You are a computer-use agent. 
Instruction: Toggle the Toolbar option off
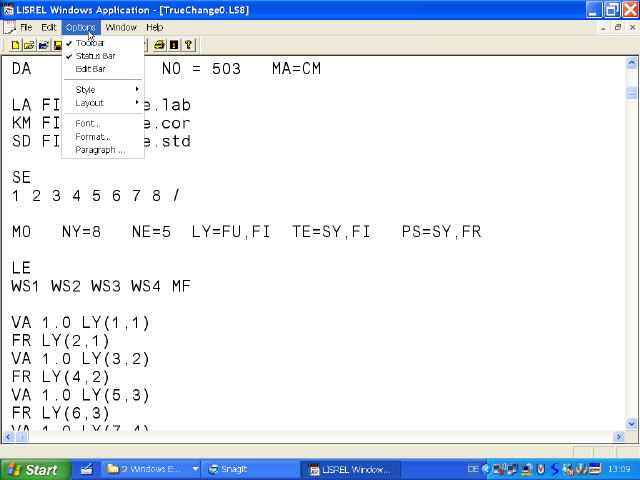(90, 43)
